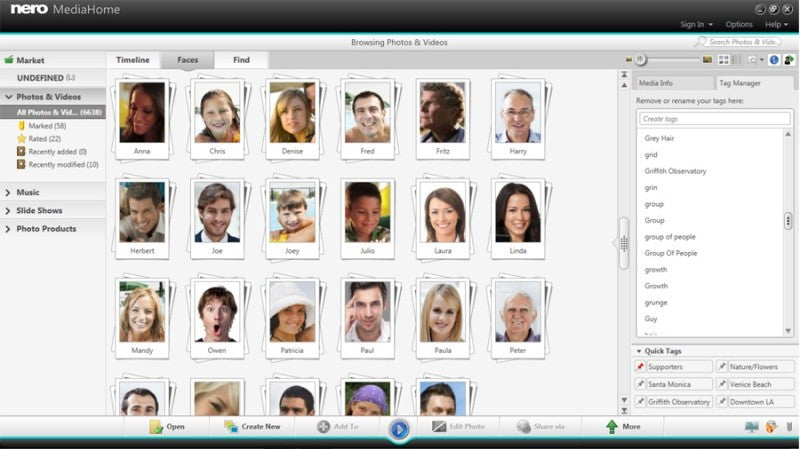This screenshot has width=800, height=449.
Task: Click the search magnifier icon
Action: (x=702, y=41)
